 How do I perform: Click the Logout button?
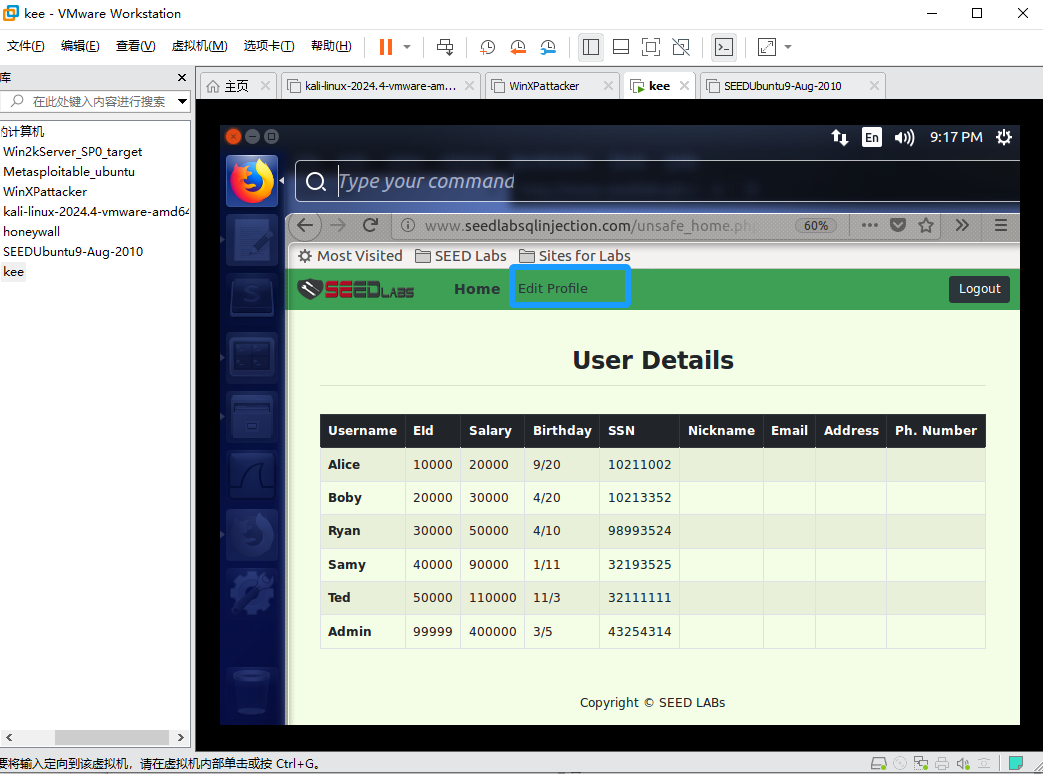click(979, 289)
